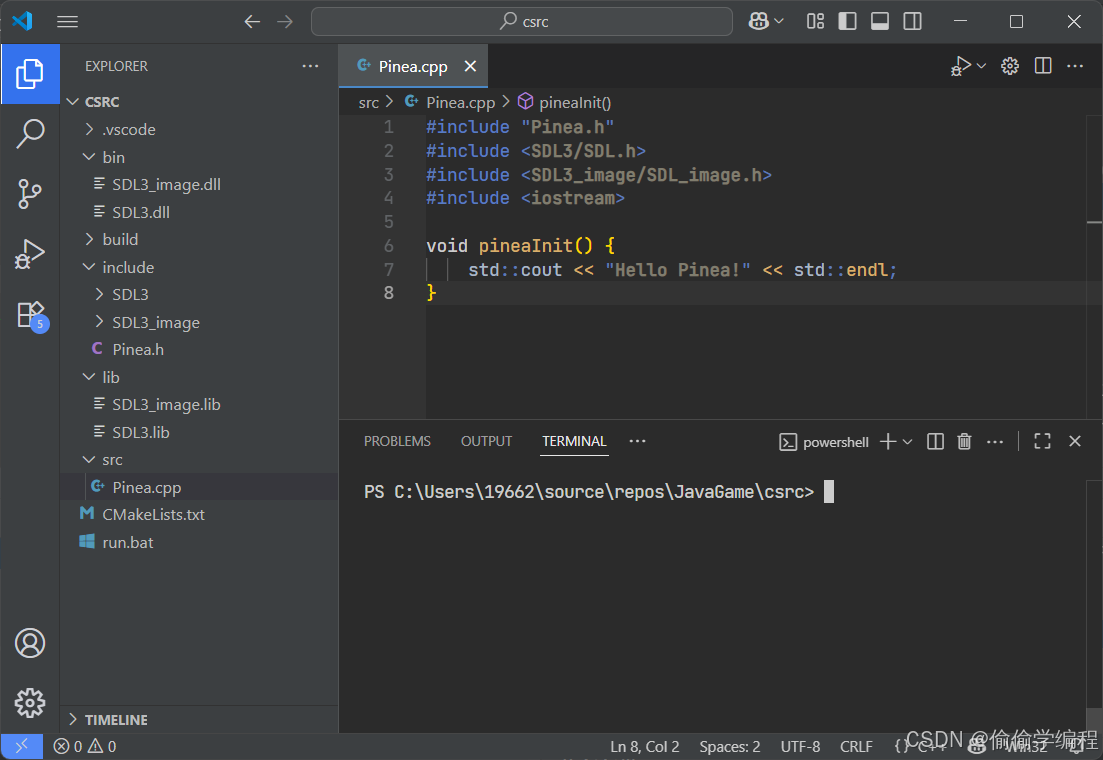Toggle the primary sidebar visibility
Screen dimensions: 1103x760
click(x=847, y=20)
